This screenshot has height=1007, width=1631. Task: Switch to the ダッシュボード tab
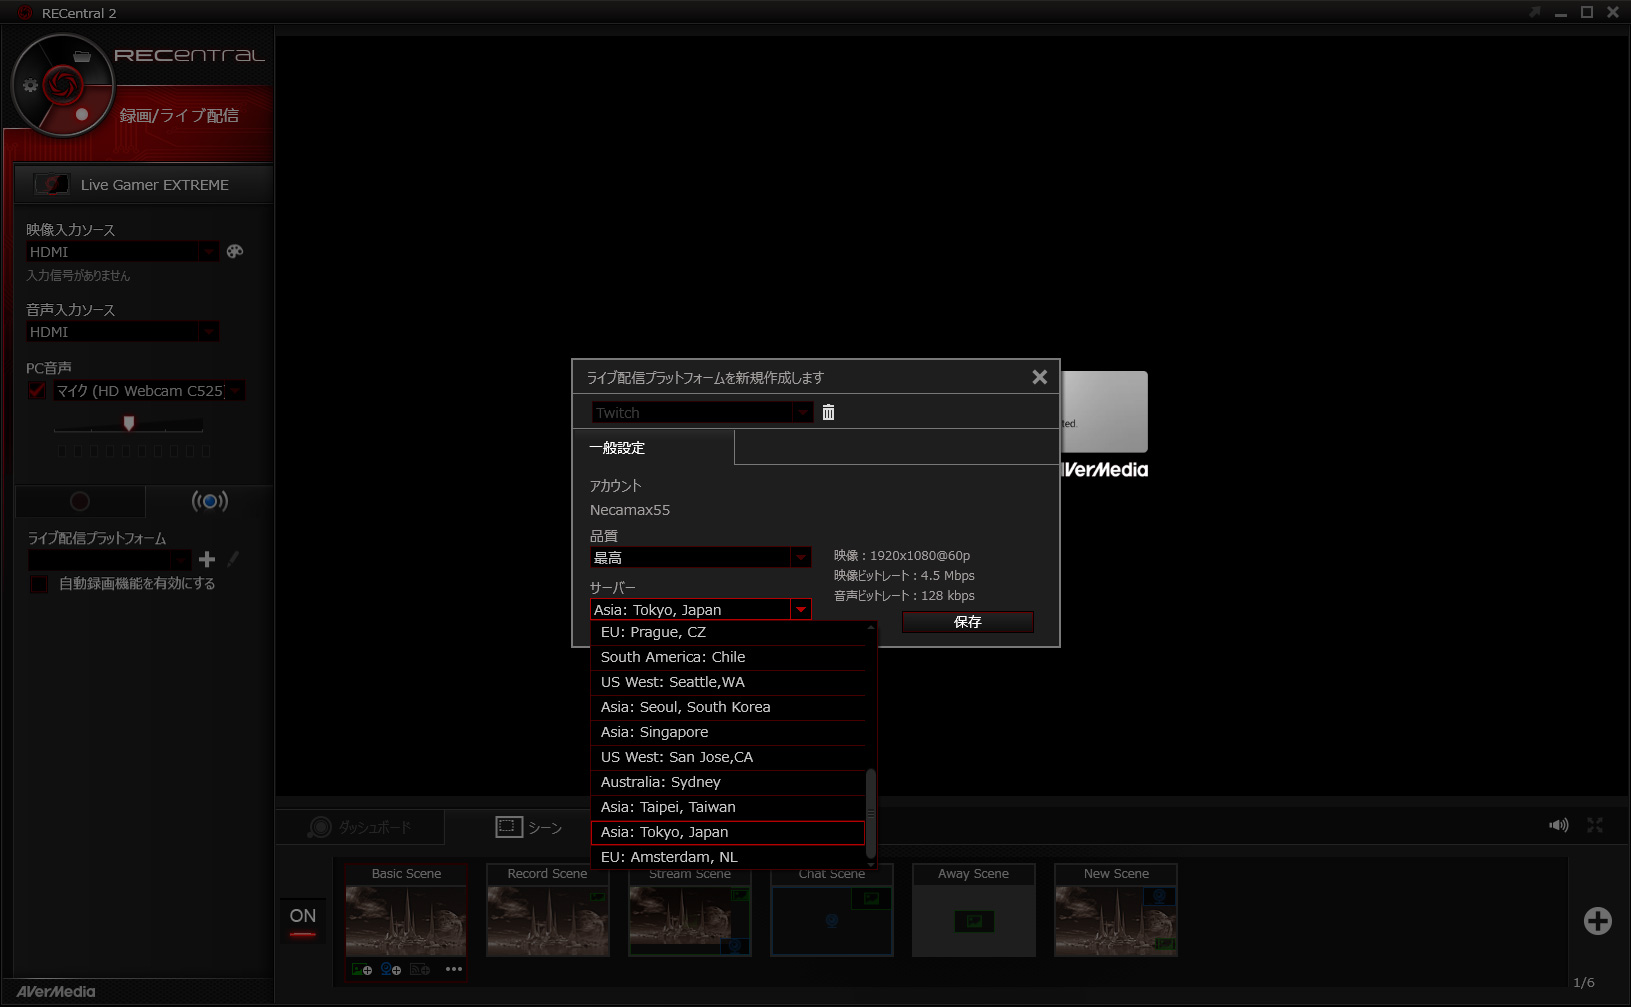[360, 827]
